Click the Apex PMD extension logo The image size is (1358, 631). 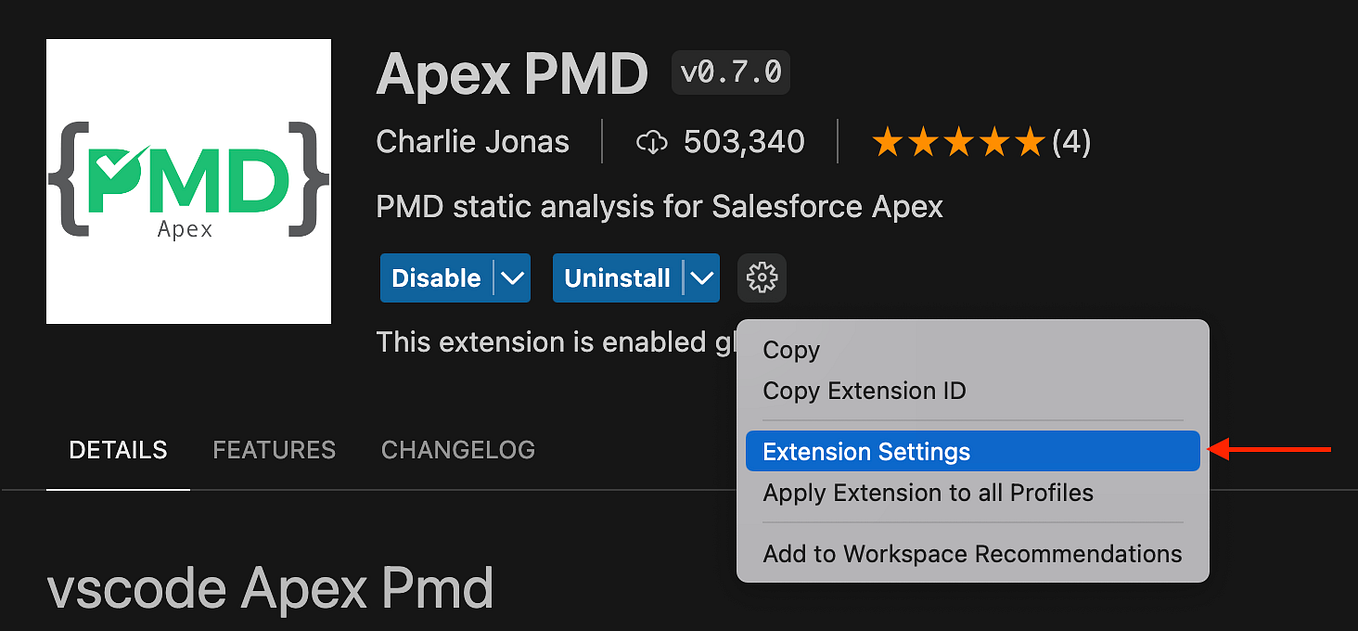[188, 180]
